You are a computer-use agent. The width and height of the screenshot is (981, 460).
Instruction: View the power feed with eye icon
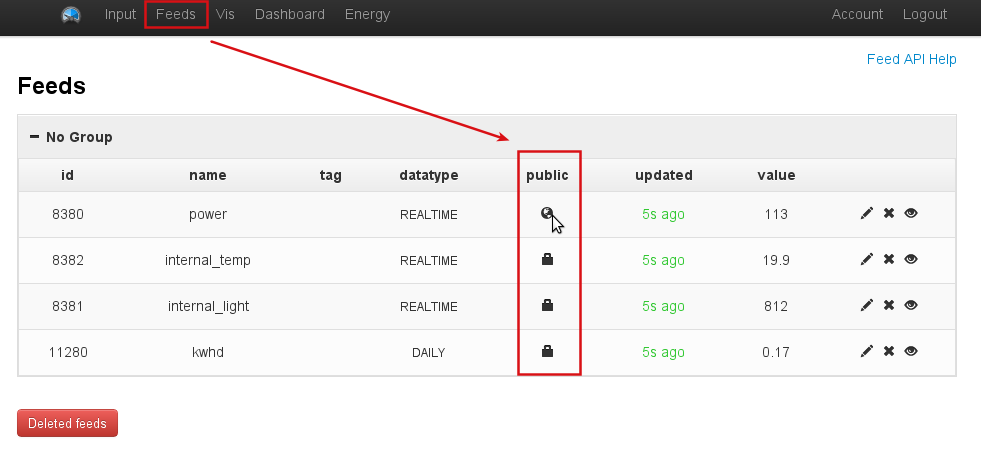pyautogui.click(x=911, y=214)
